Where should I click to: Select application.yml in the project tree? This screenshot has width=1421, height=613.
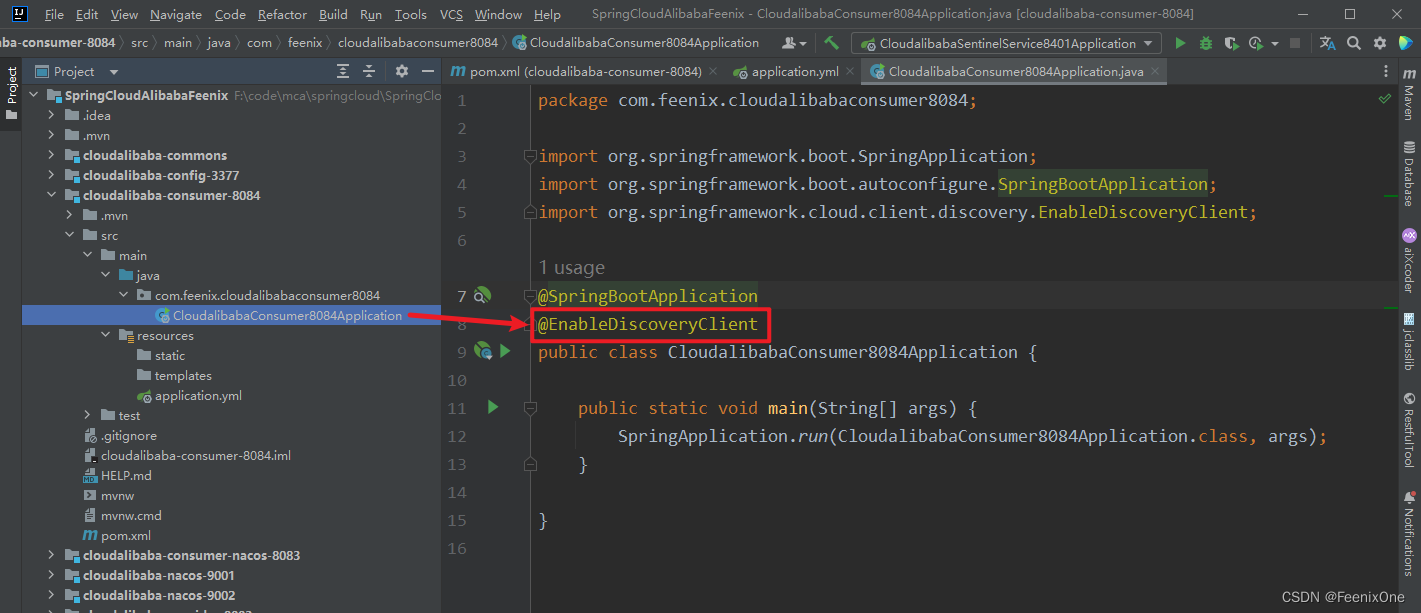198,395
